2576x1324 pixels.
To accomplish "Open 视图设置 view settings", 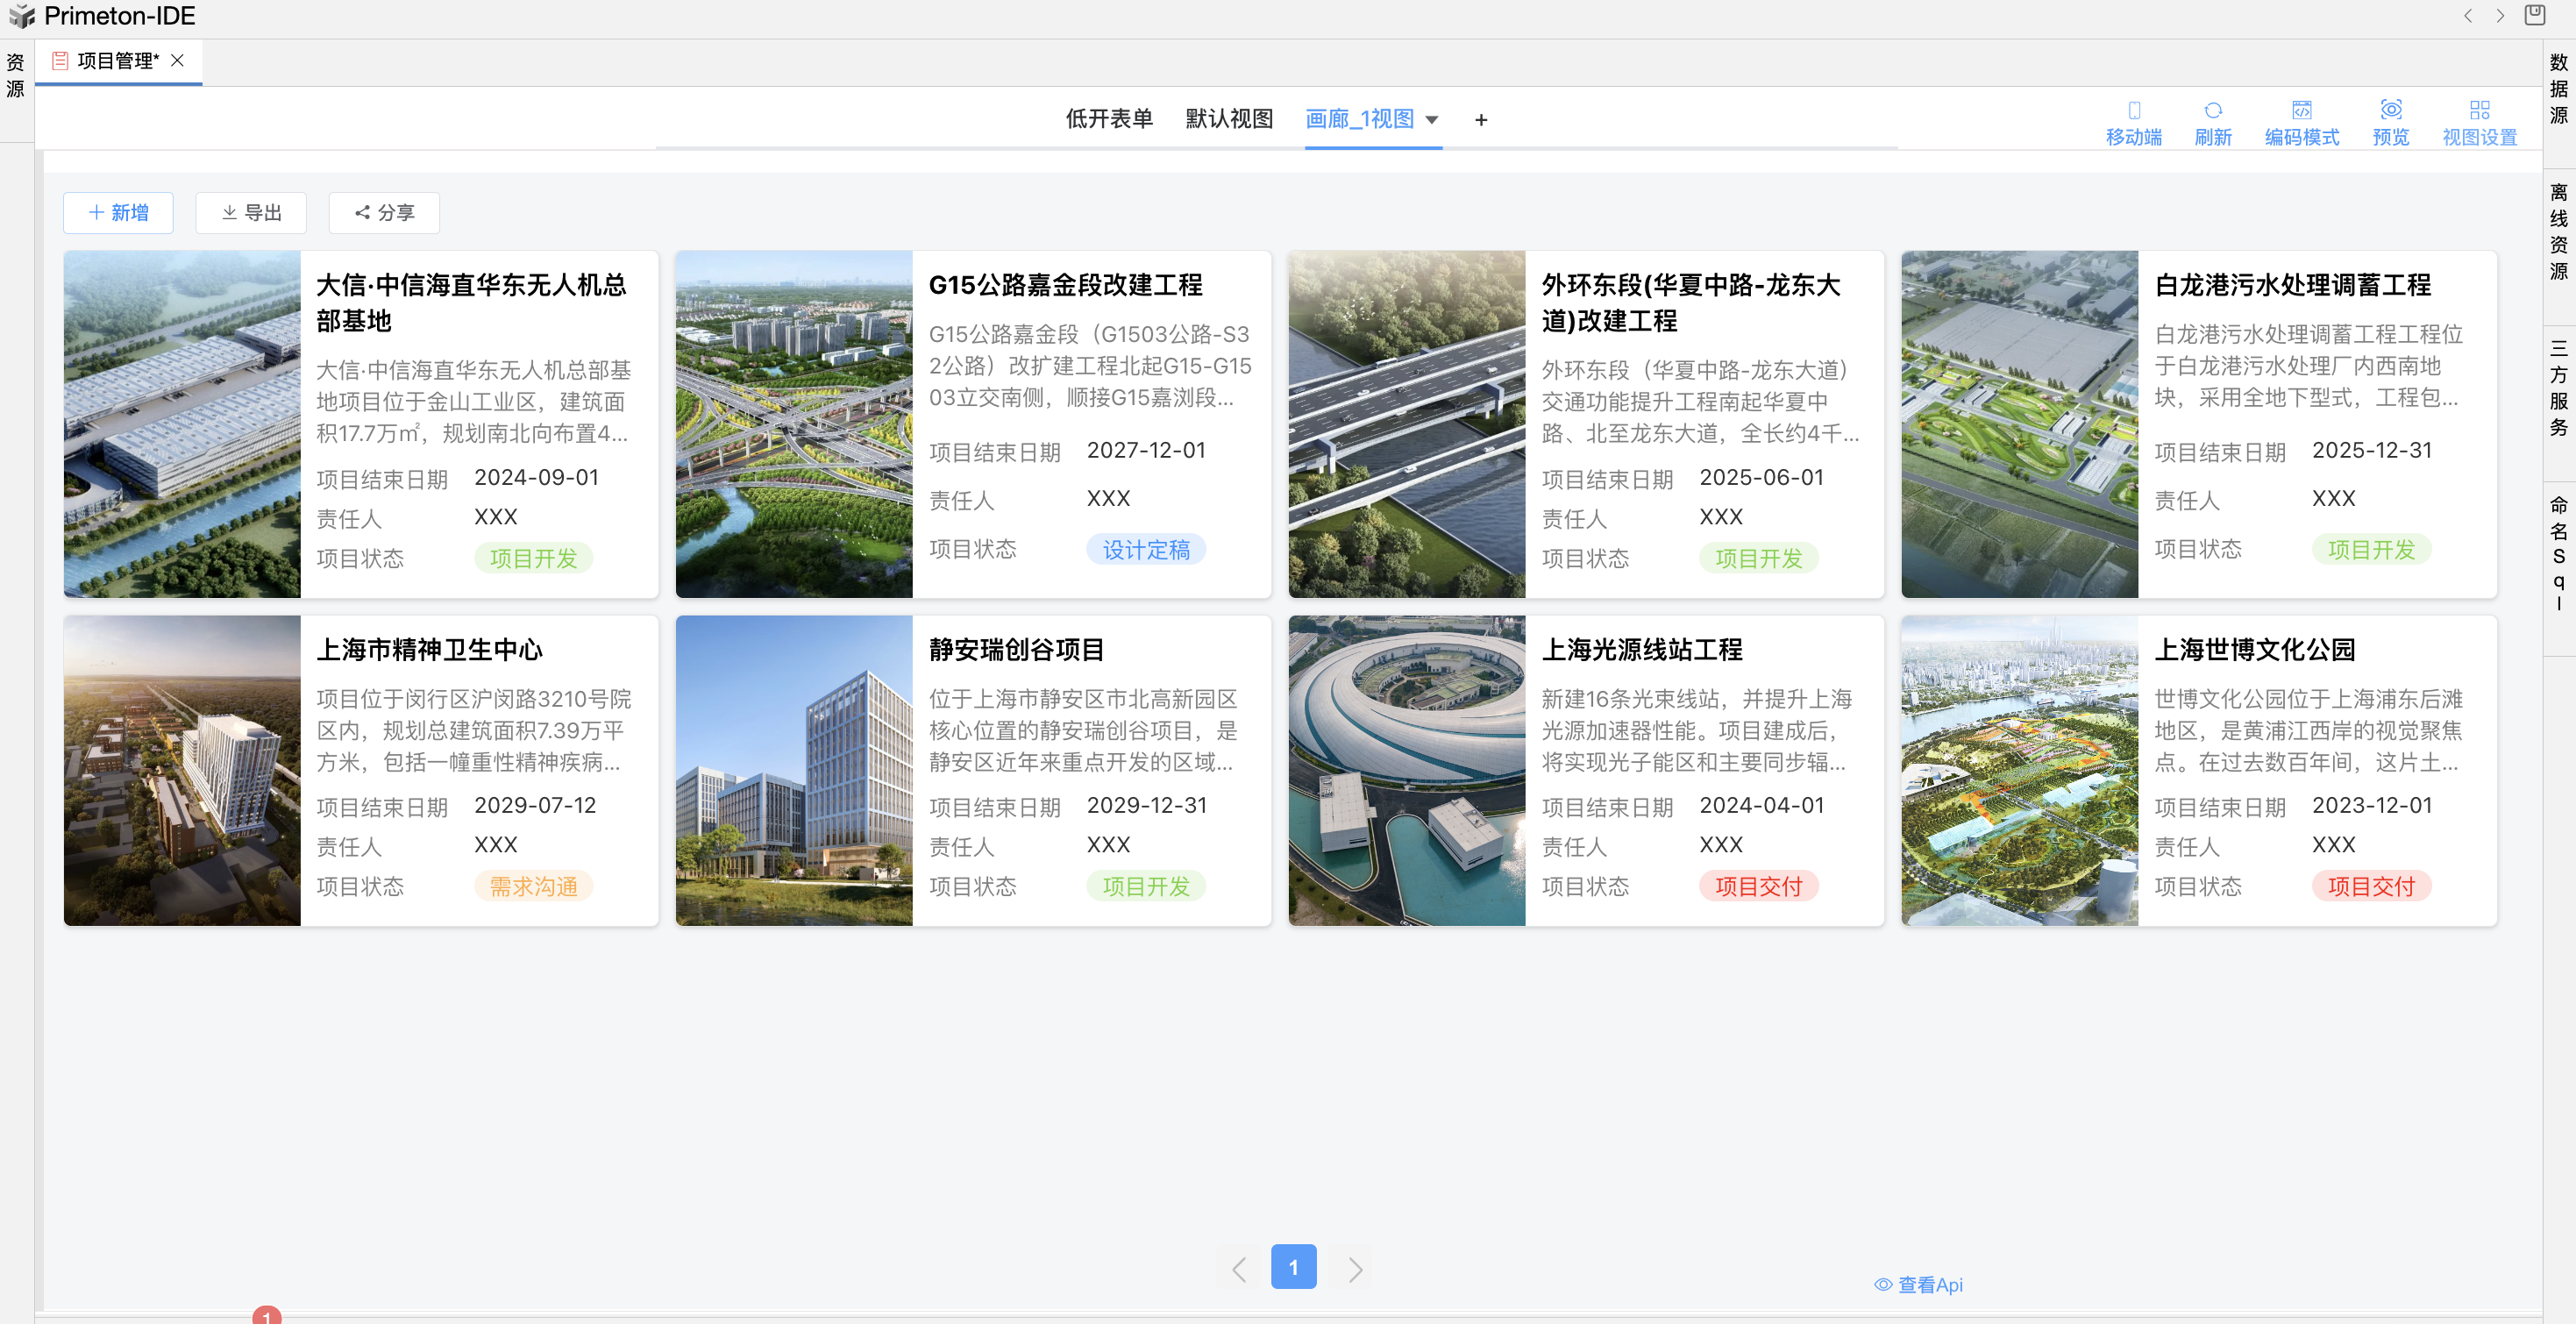I will pos(2479,122).
